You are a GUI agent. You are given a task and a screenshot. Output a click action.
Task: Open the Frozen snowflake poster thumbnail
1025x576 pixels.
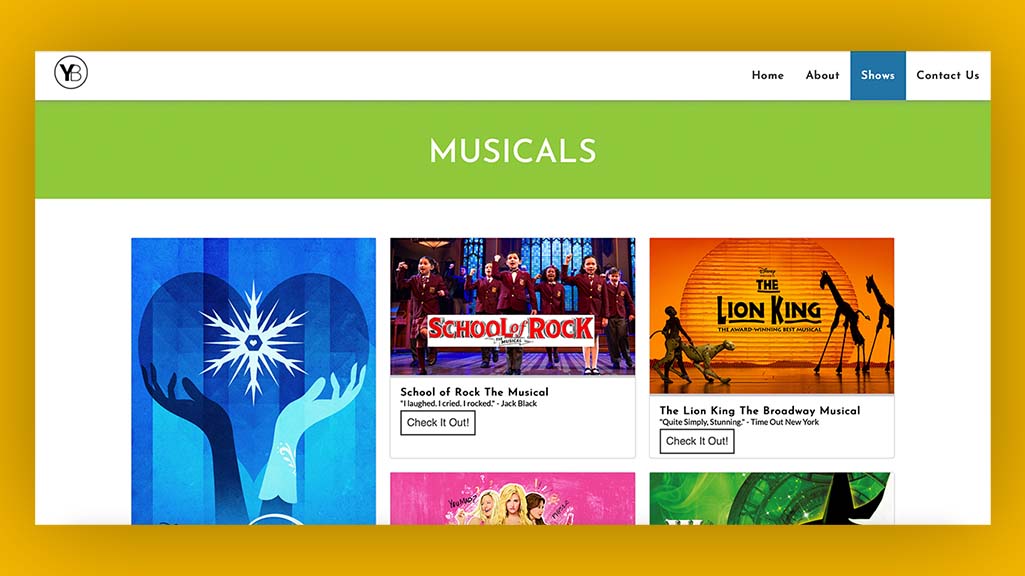click(x=254, y=381)
